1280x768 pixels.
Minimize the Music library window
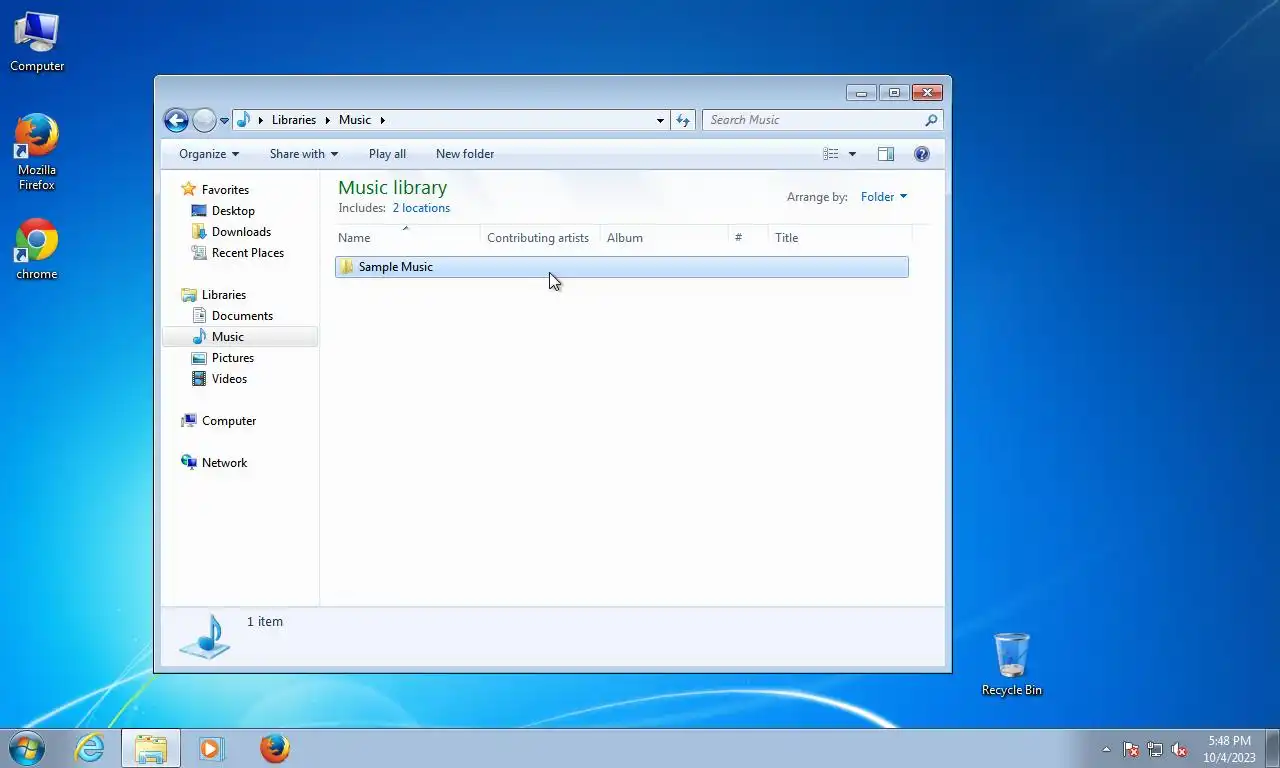[x=861, y=93]
